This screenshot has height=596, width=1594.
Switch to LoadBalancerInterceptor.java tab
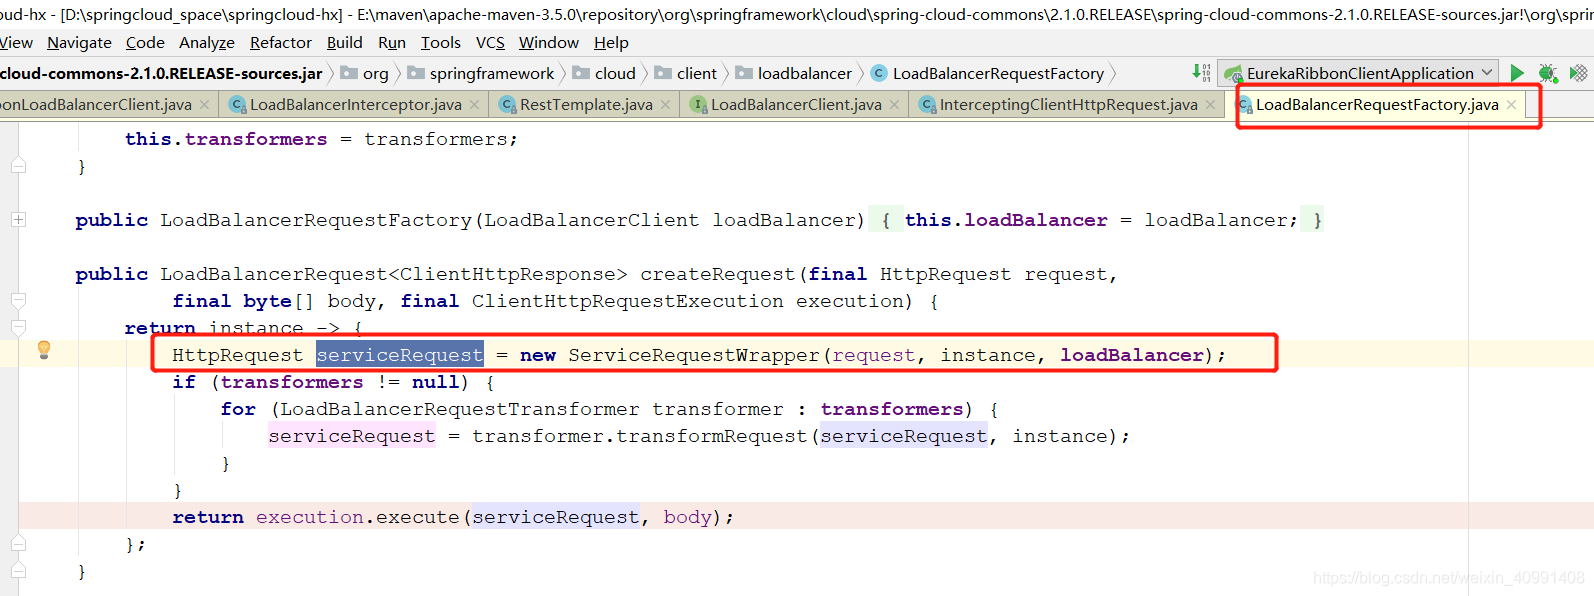tap(355, 104)
